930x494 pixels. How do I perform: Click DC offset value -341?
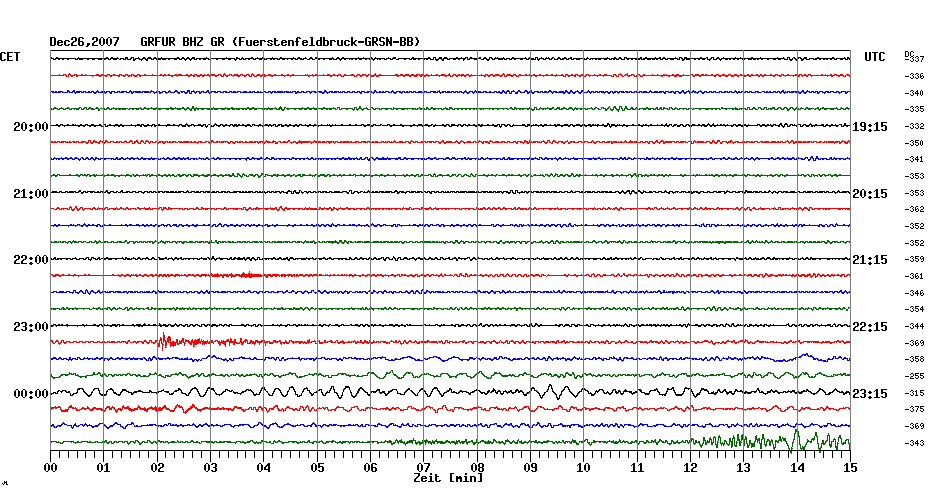(x=914, y=160)
